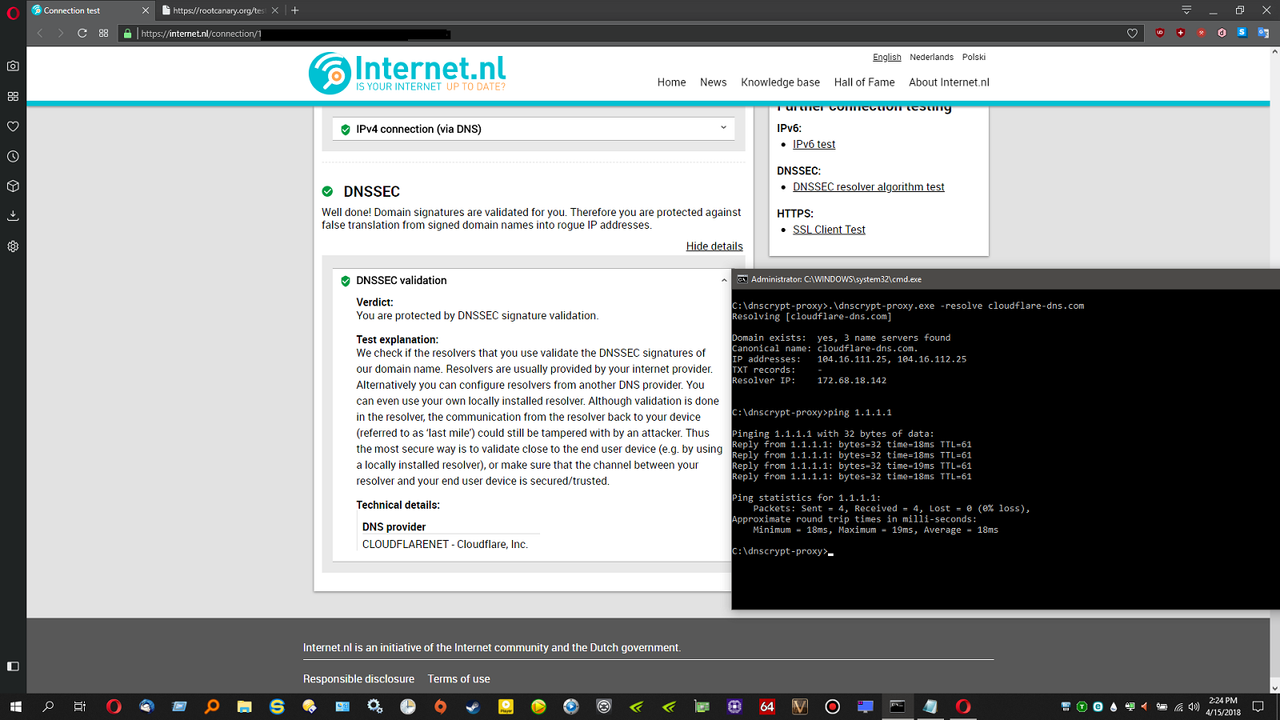
Task: Open Downloads from the sidebar
Action: pos(12,216)
